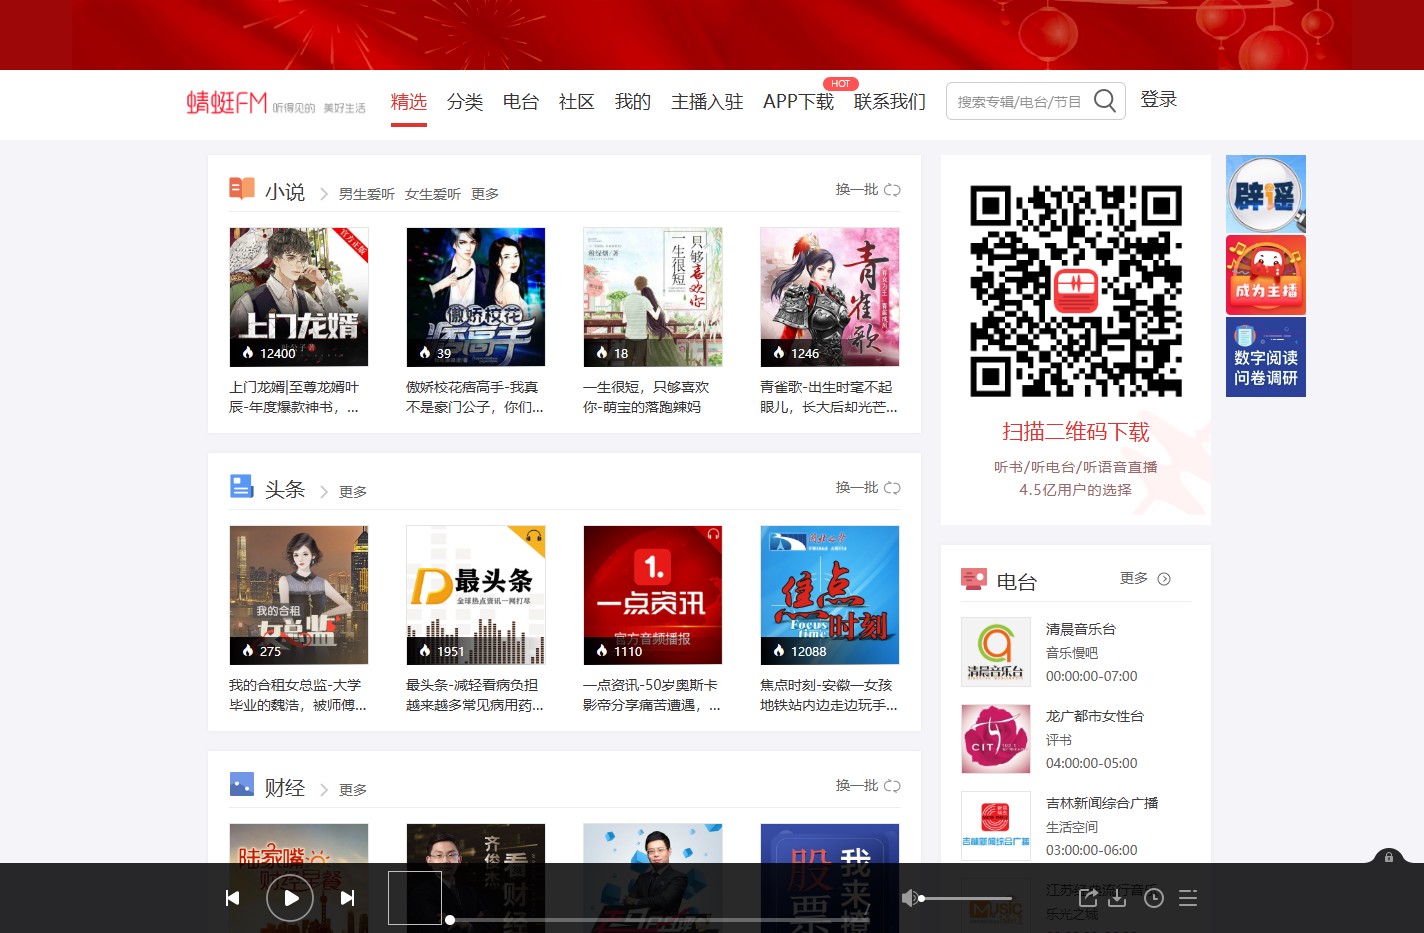
Task: Click arrow icon next to 电台 更多
Action: pos(1164,579)
